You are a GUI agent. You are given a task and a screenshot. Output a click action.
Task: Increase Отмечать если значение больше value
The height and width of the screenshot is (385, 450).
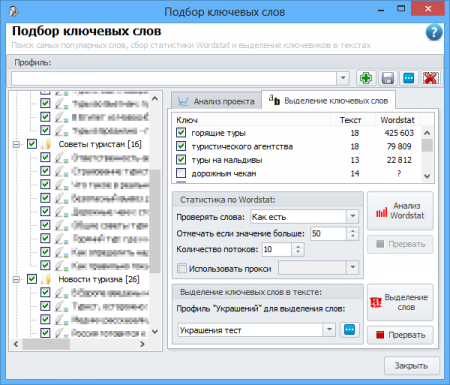click(x=352, y=230)
